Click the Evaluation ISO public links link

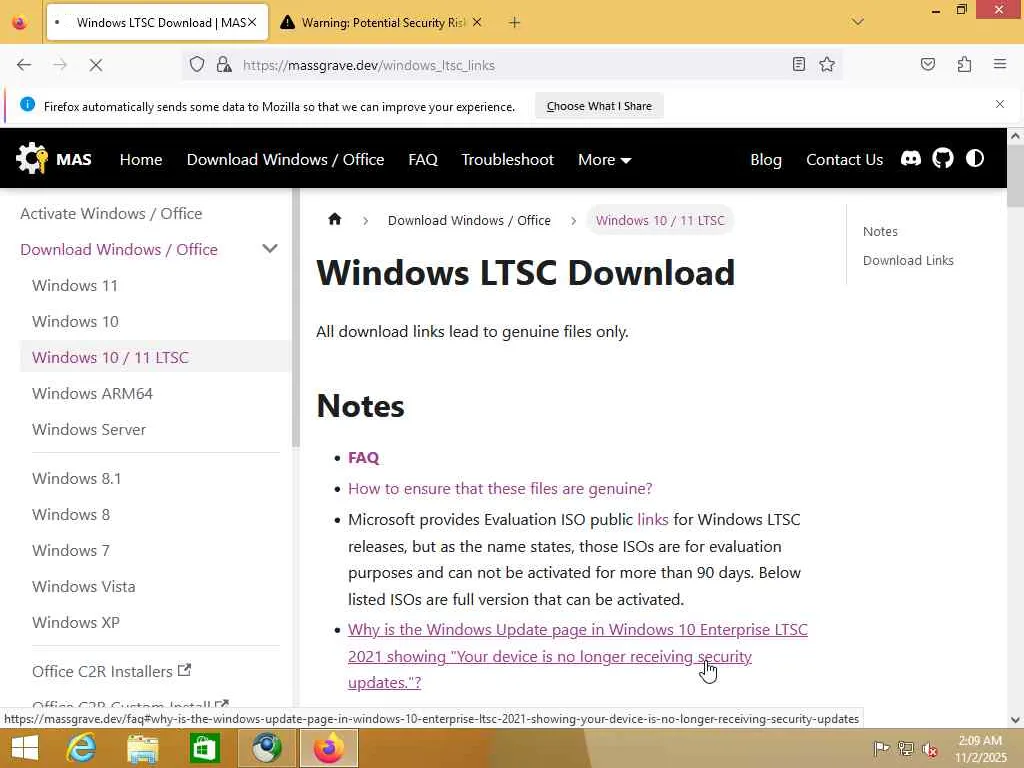click(x=652, y=519)
